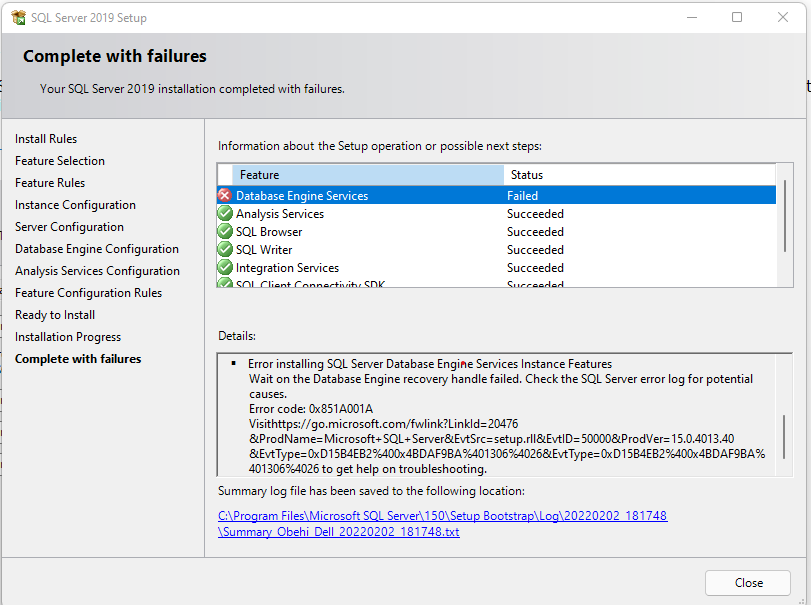The width and height of the screenshot is (811, 605).
Task: Select the Complete with failures step
Action: 78,359
